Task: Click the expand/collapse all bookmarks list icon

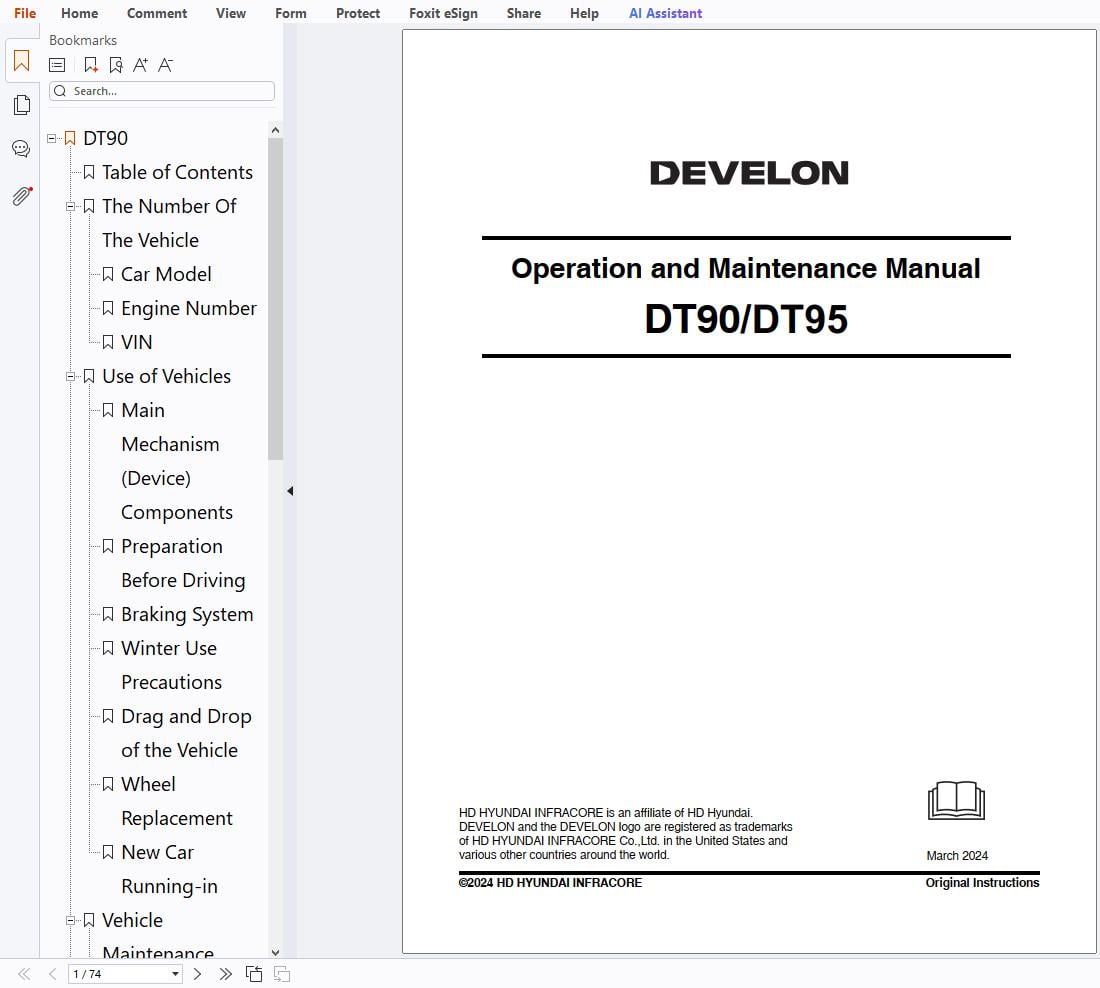Action: tap(57, 65)
